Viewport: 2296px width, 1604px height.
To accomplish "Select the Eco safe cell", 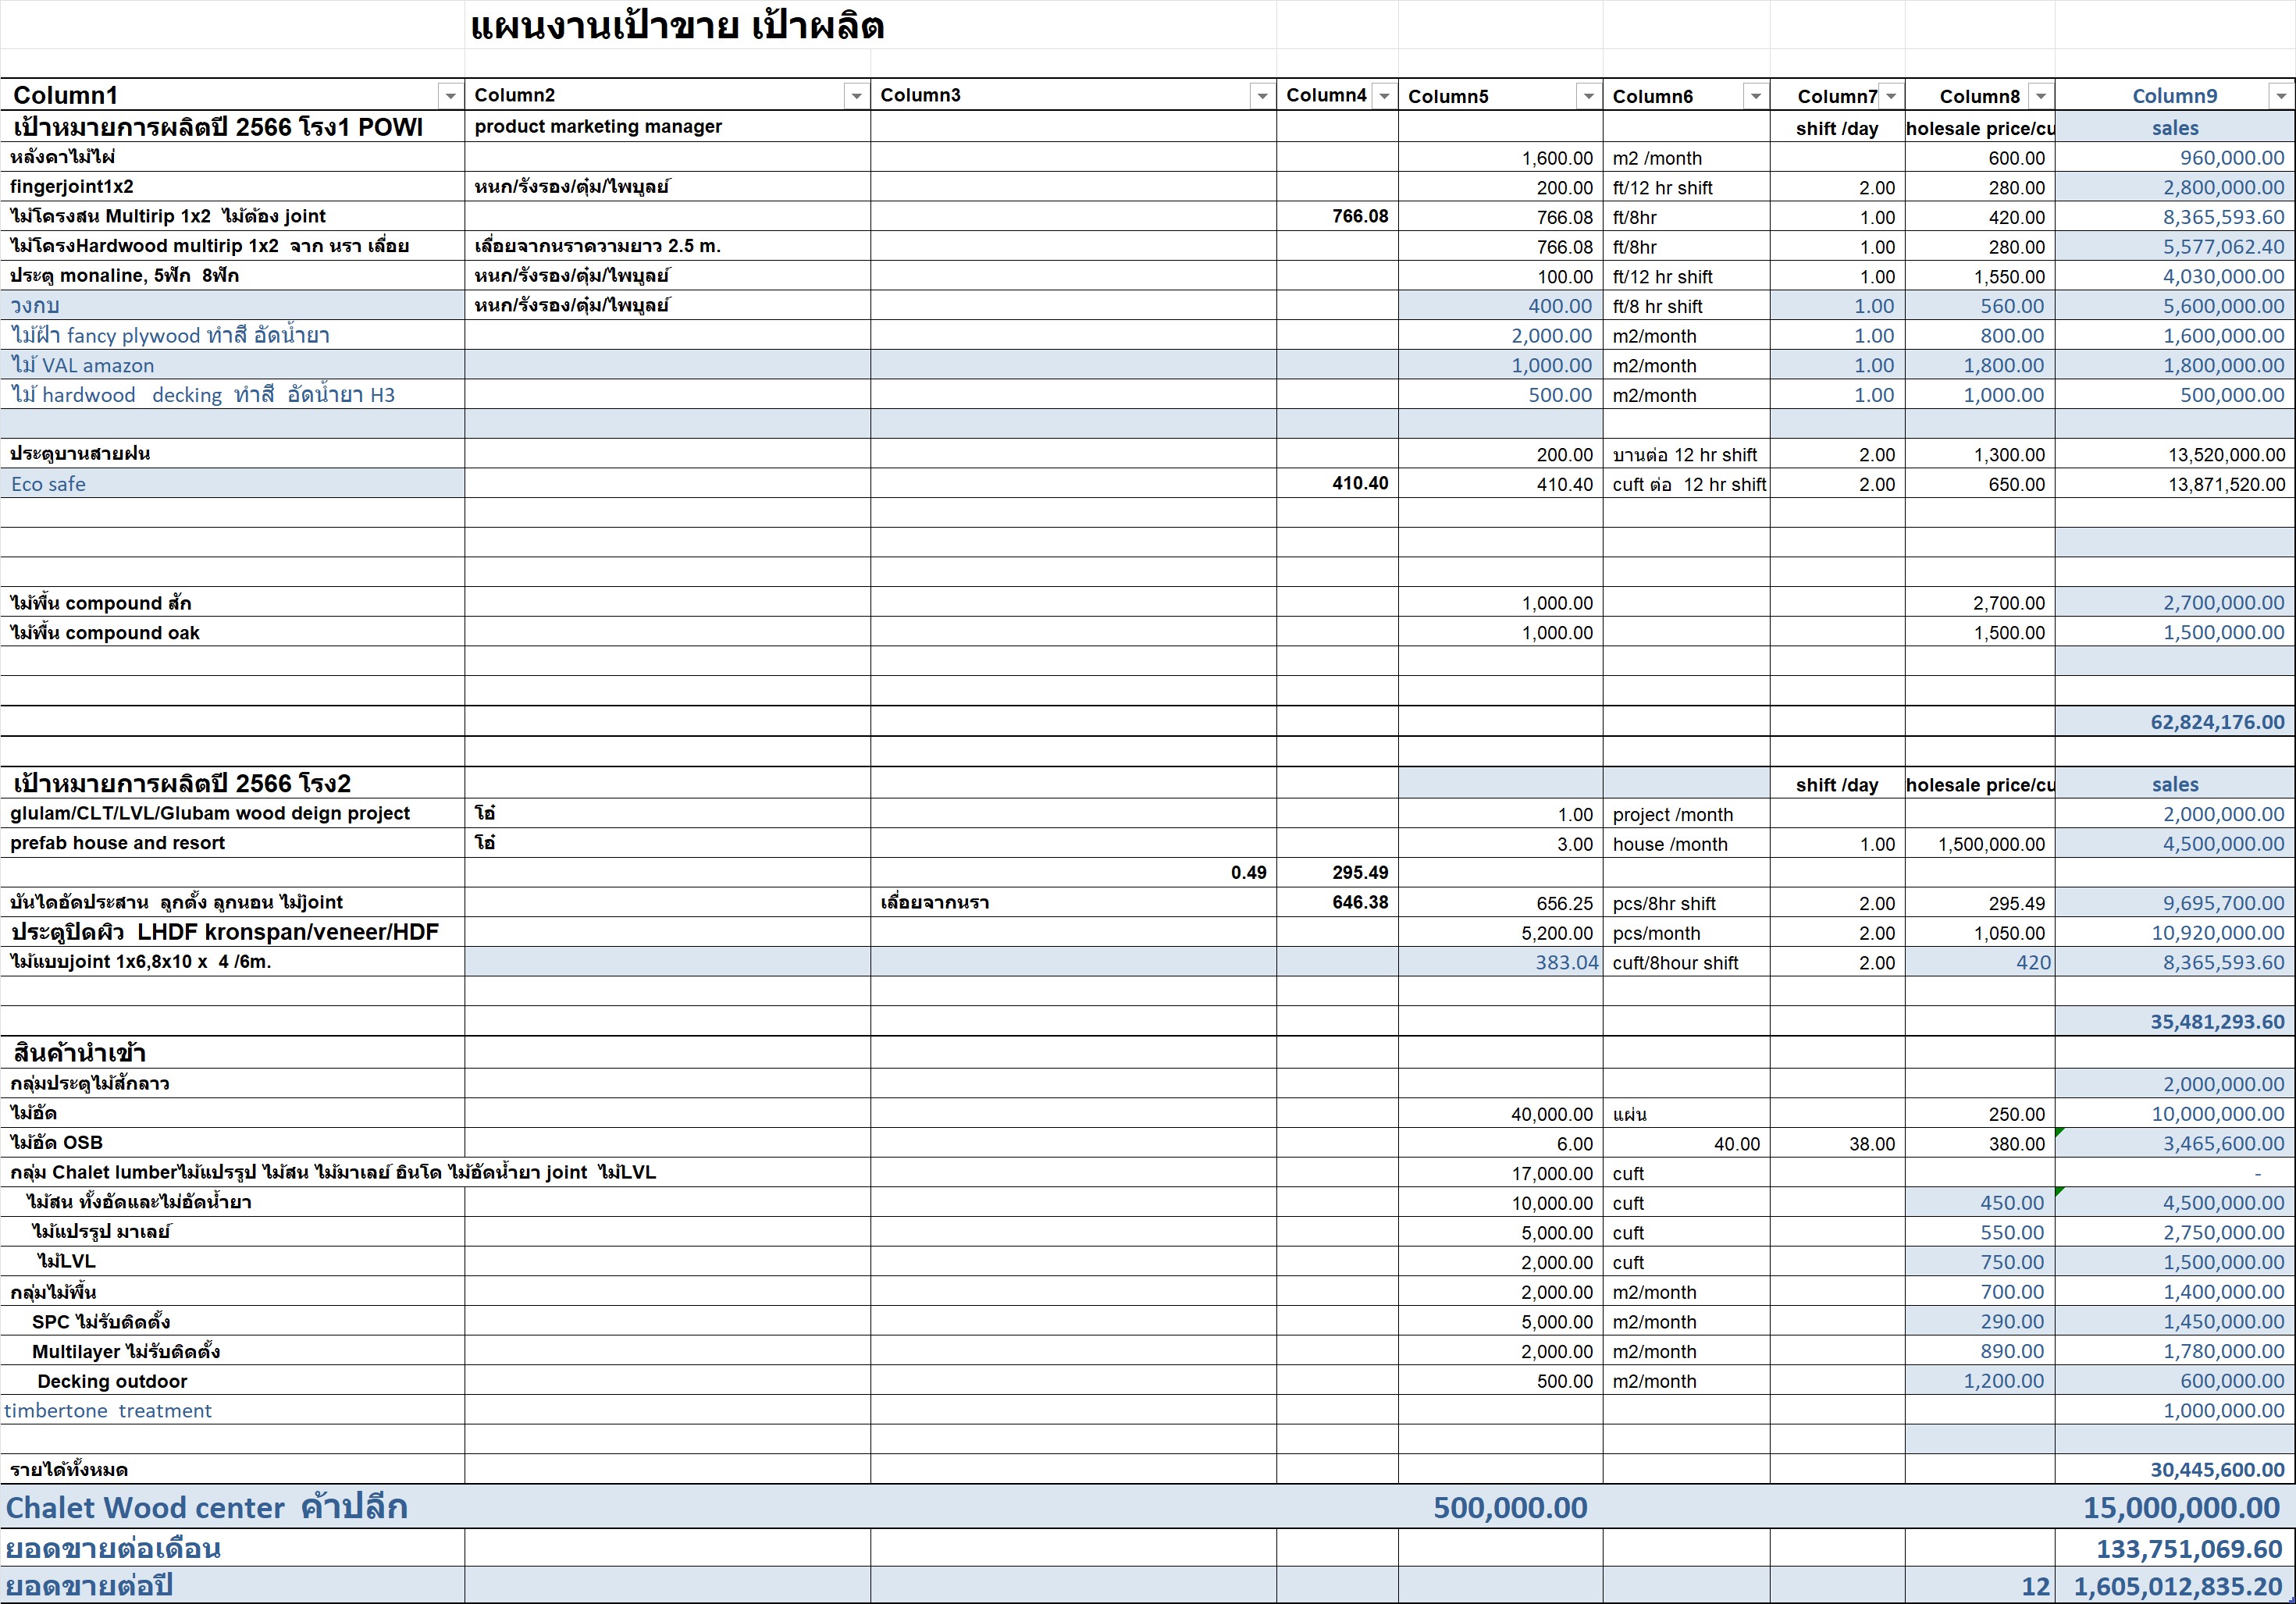I will pos(232,484).
